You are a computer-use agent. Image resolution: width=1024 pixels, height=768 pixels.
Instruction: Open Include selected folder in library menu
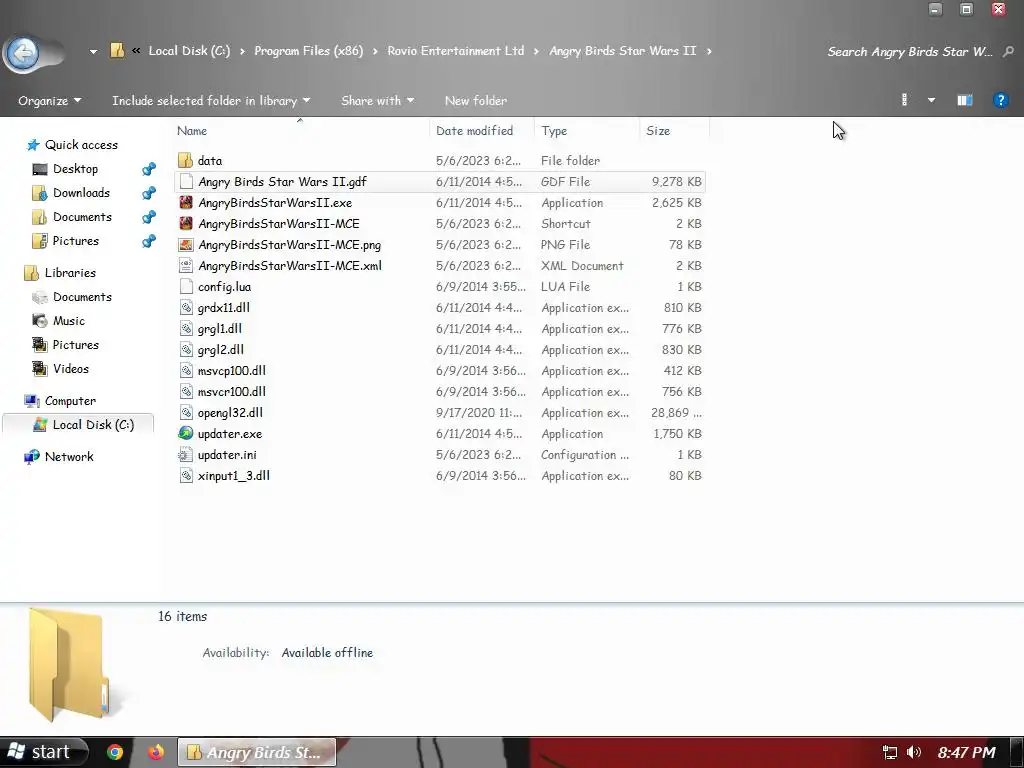coord(211,101)
